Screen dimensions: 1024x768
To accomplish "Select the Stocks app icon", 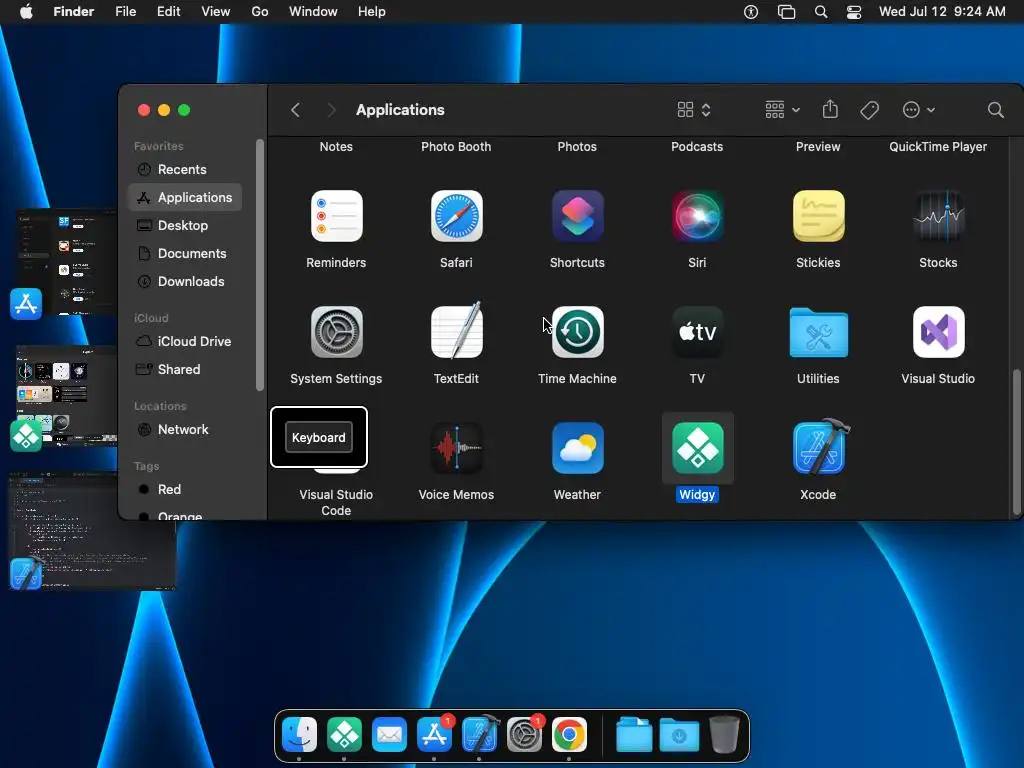I will point(938,216).
